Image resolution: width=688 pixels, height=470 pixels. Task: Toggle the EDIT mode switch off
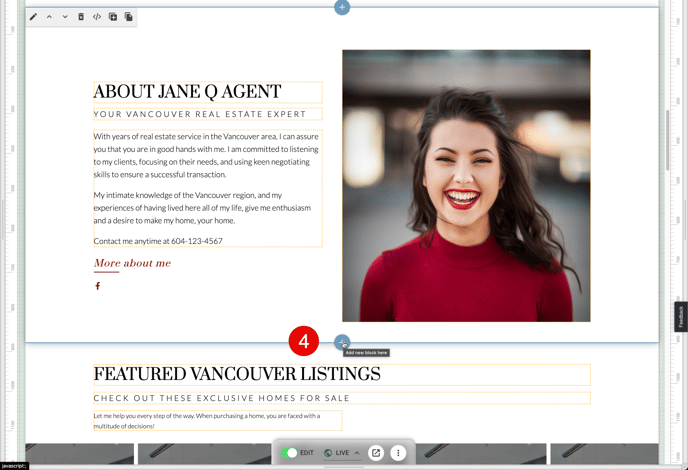click(289, 453)
